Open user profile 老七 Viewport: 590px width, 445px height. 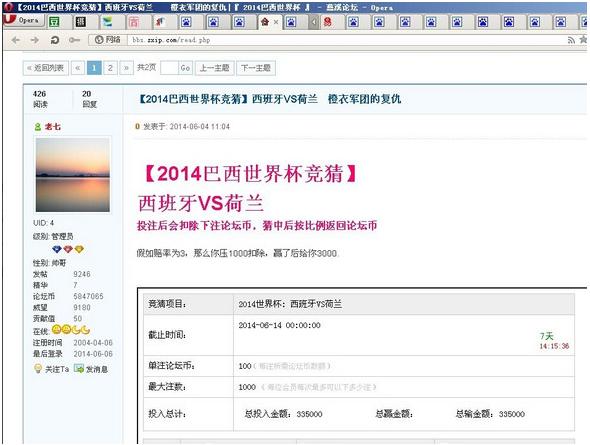(x=53, y=127)
